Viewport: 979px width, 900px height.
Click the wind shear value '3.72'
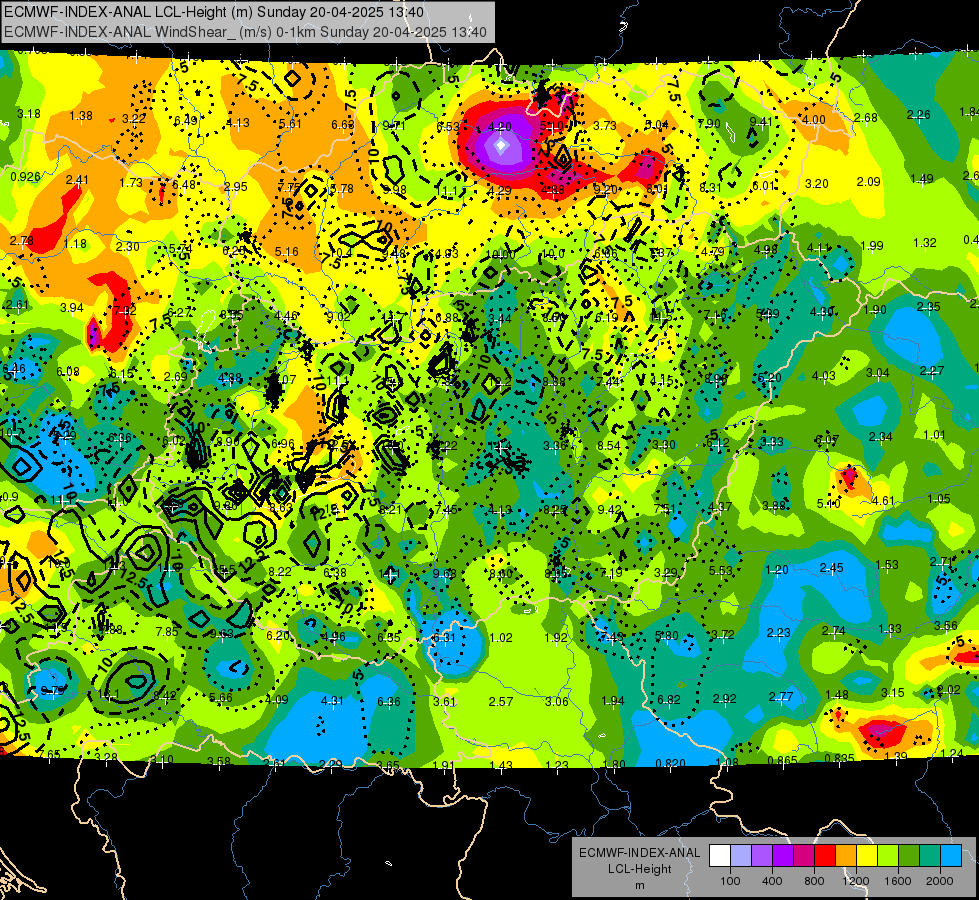click(723, 635)
